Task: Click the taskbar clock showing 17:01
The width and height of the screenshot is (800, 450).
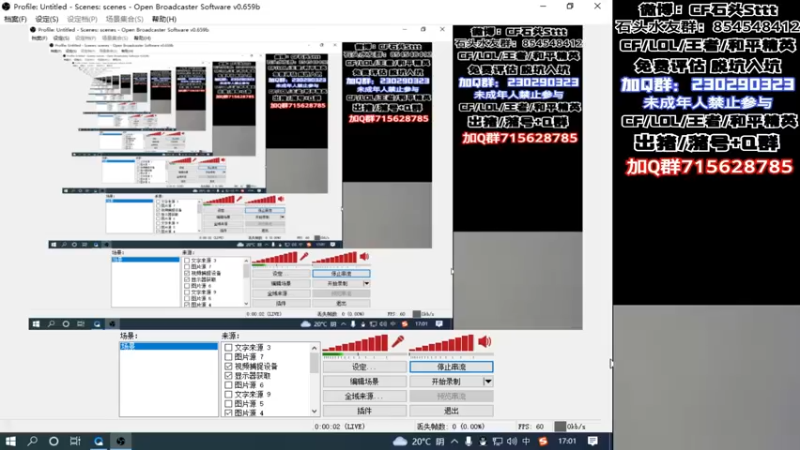Action: tap(567, 441)
